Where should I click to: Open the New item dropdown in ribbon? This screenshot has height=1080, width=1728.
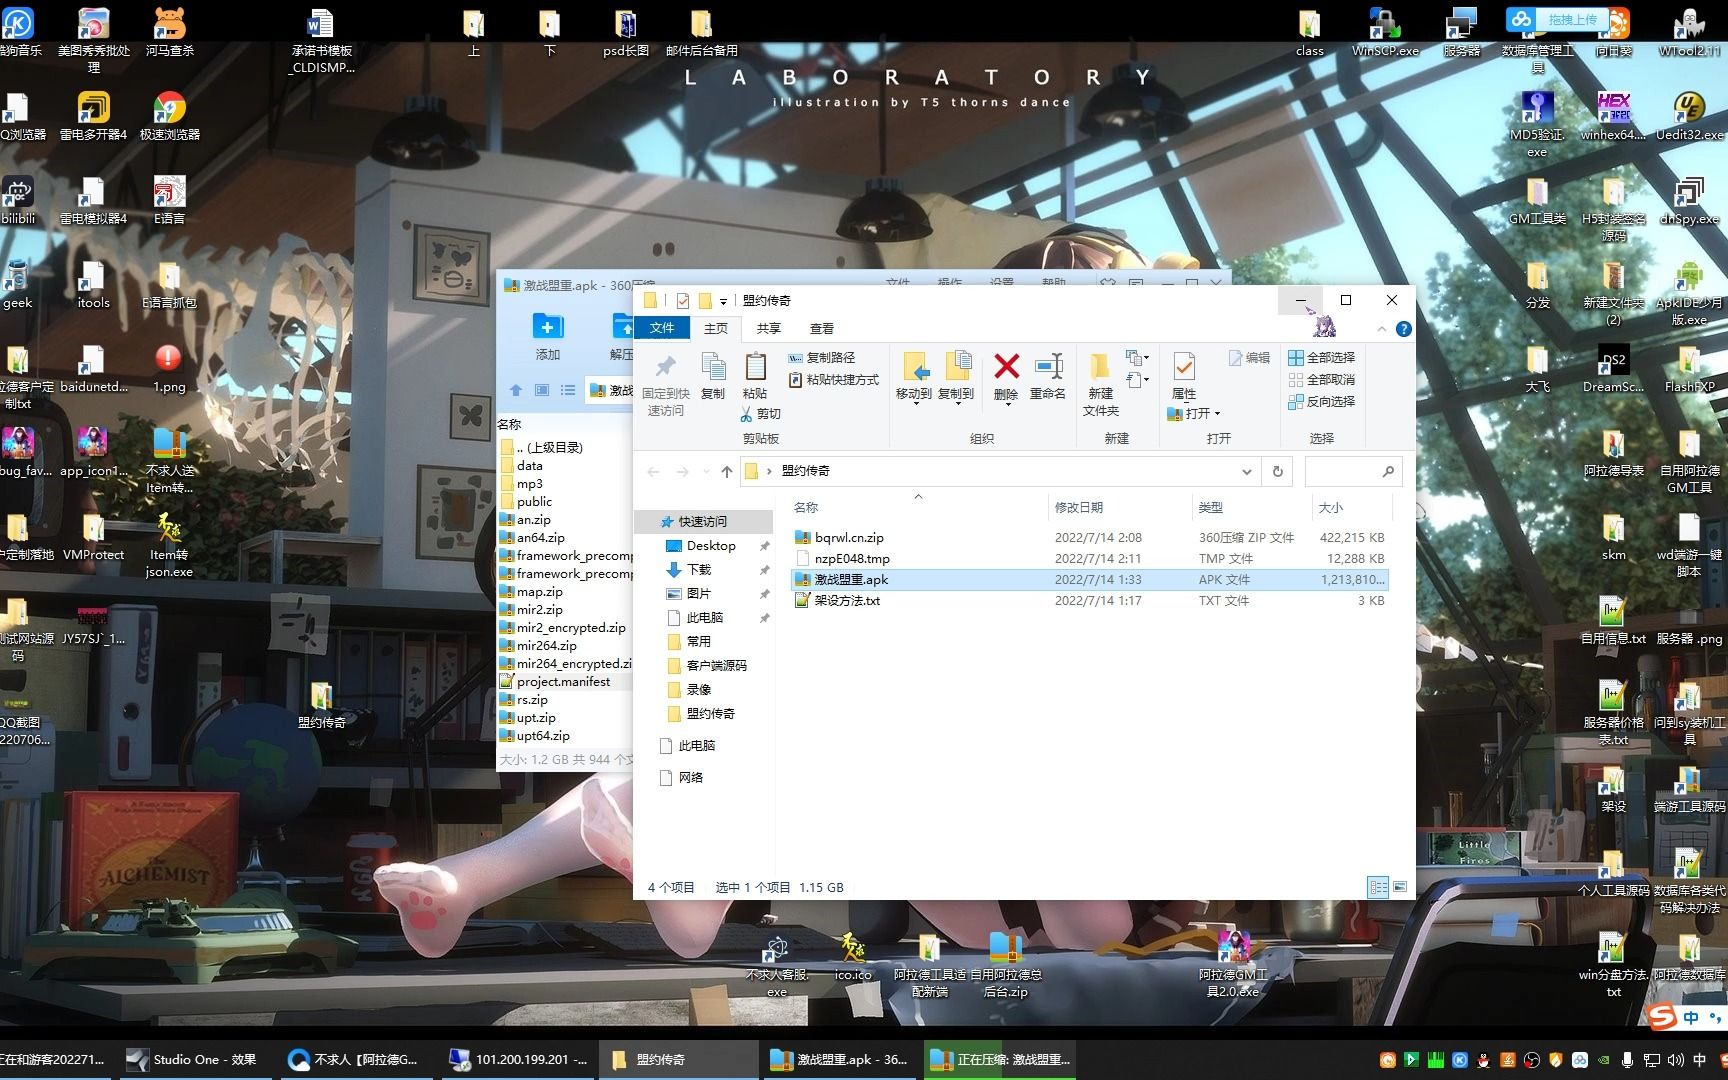(x=1137, y=358)
